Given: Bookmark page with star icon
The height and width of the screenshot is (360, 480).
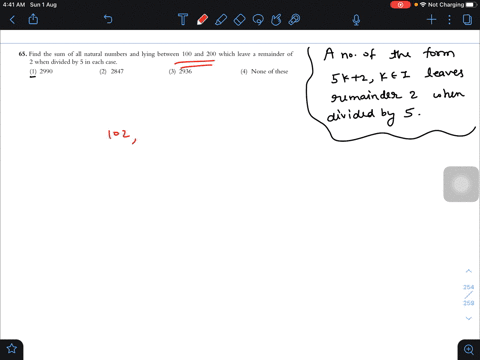Looking at the screenshot, I should tap(12, 349).
